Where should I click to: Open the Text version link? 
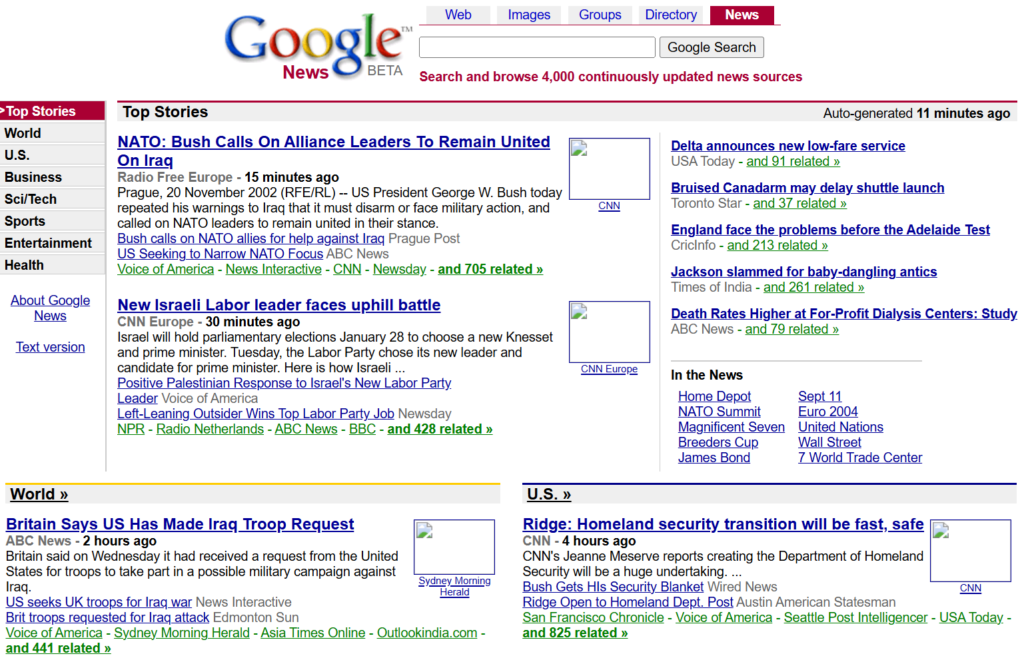(x=50, y=347)
